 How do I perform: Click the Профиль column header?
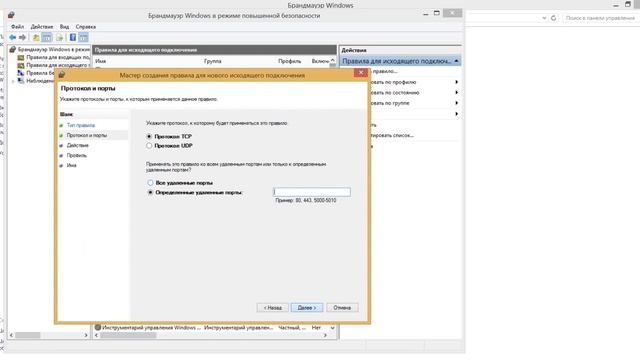[x=290, y=61]
